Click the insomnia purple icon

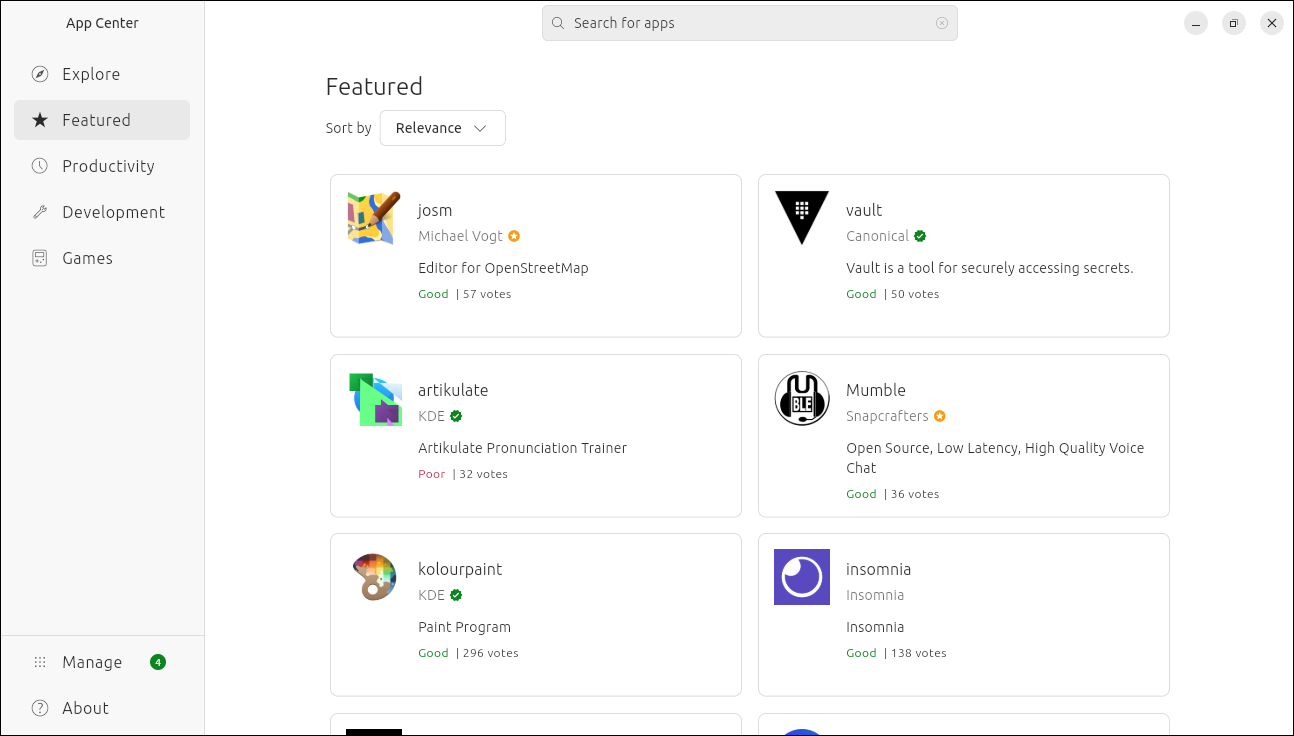tap(802, 577)
